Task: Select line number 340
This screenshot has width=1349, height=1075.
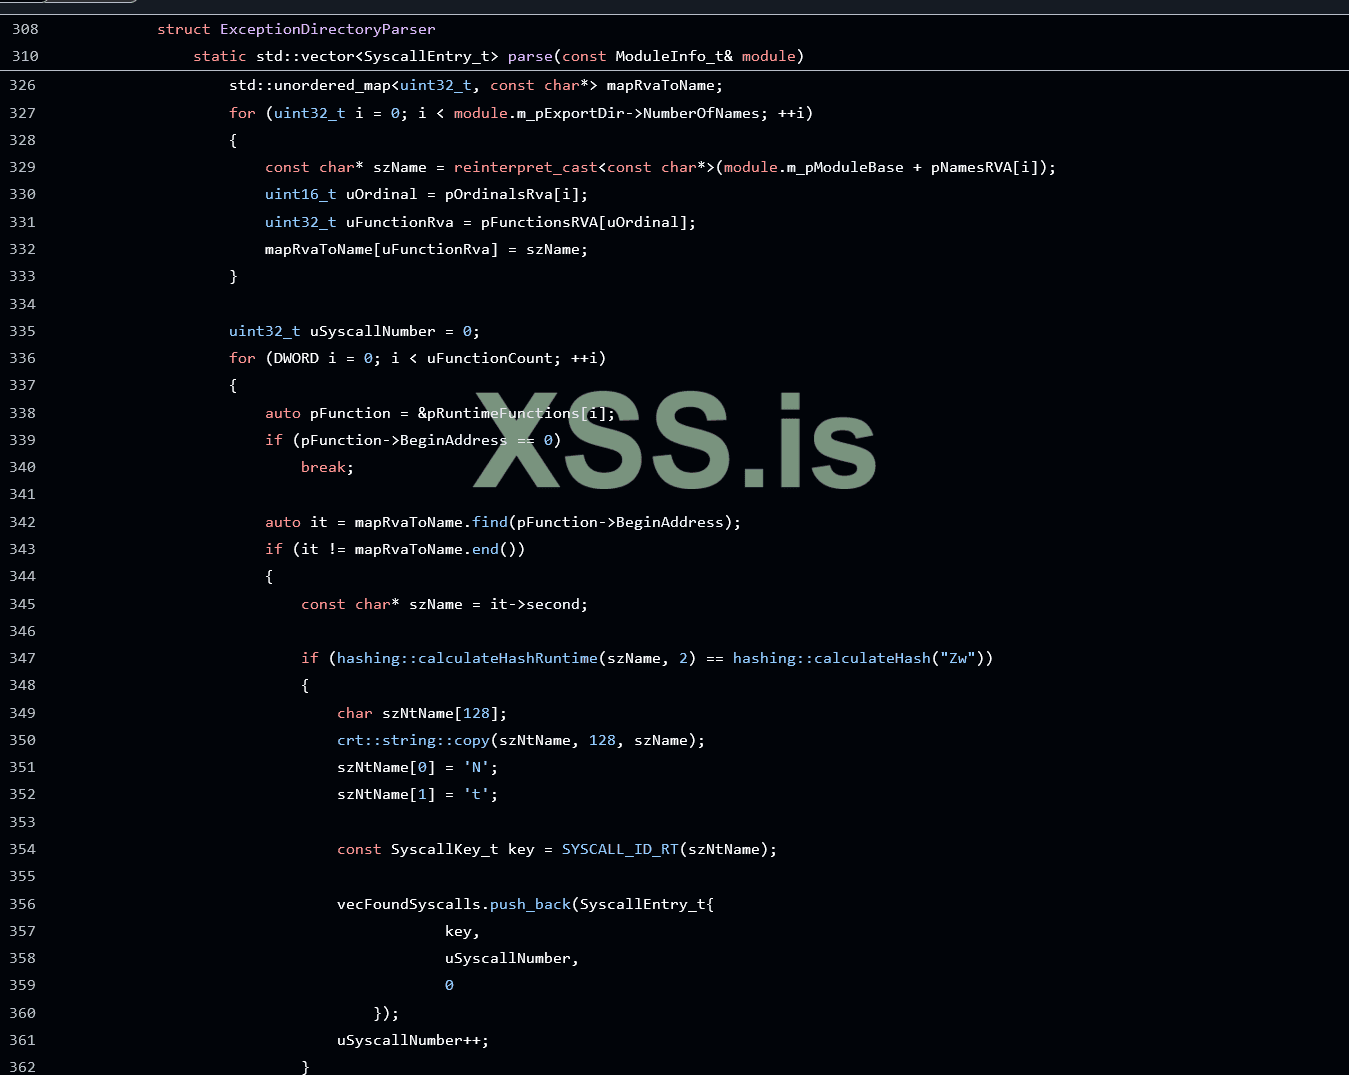Action: click(x=22, y=467)
